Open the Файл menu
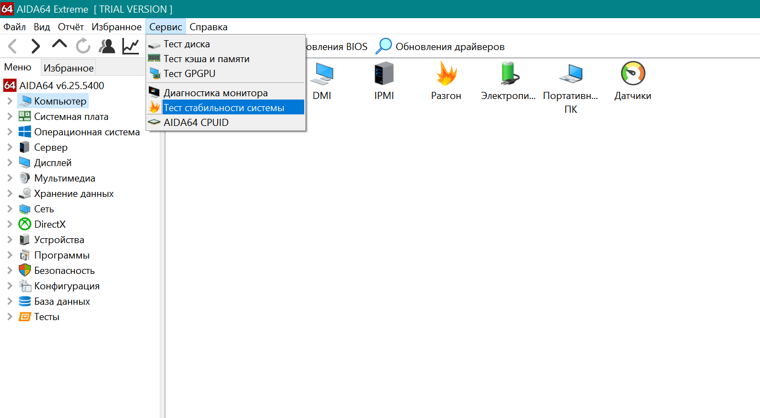Screen dimensions: 760x418 [15, 27]
